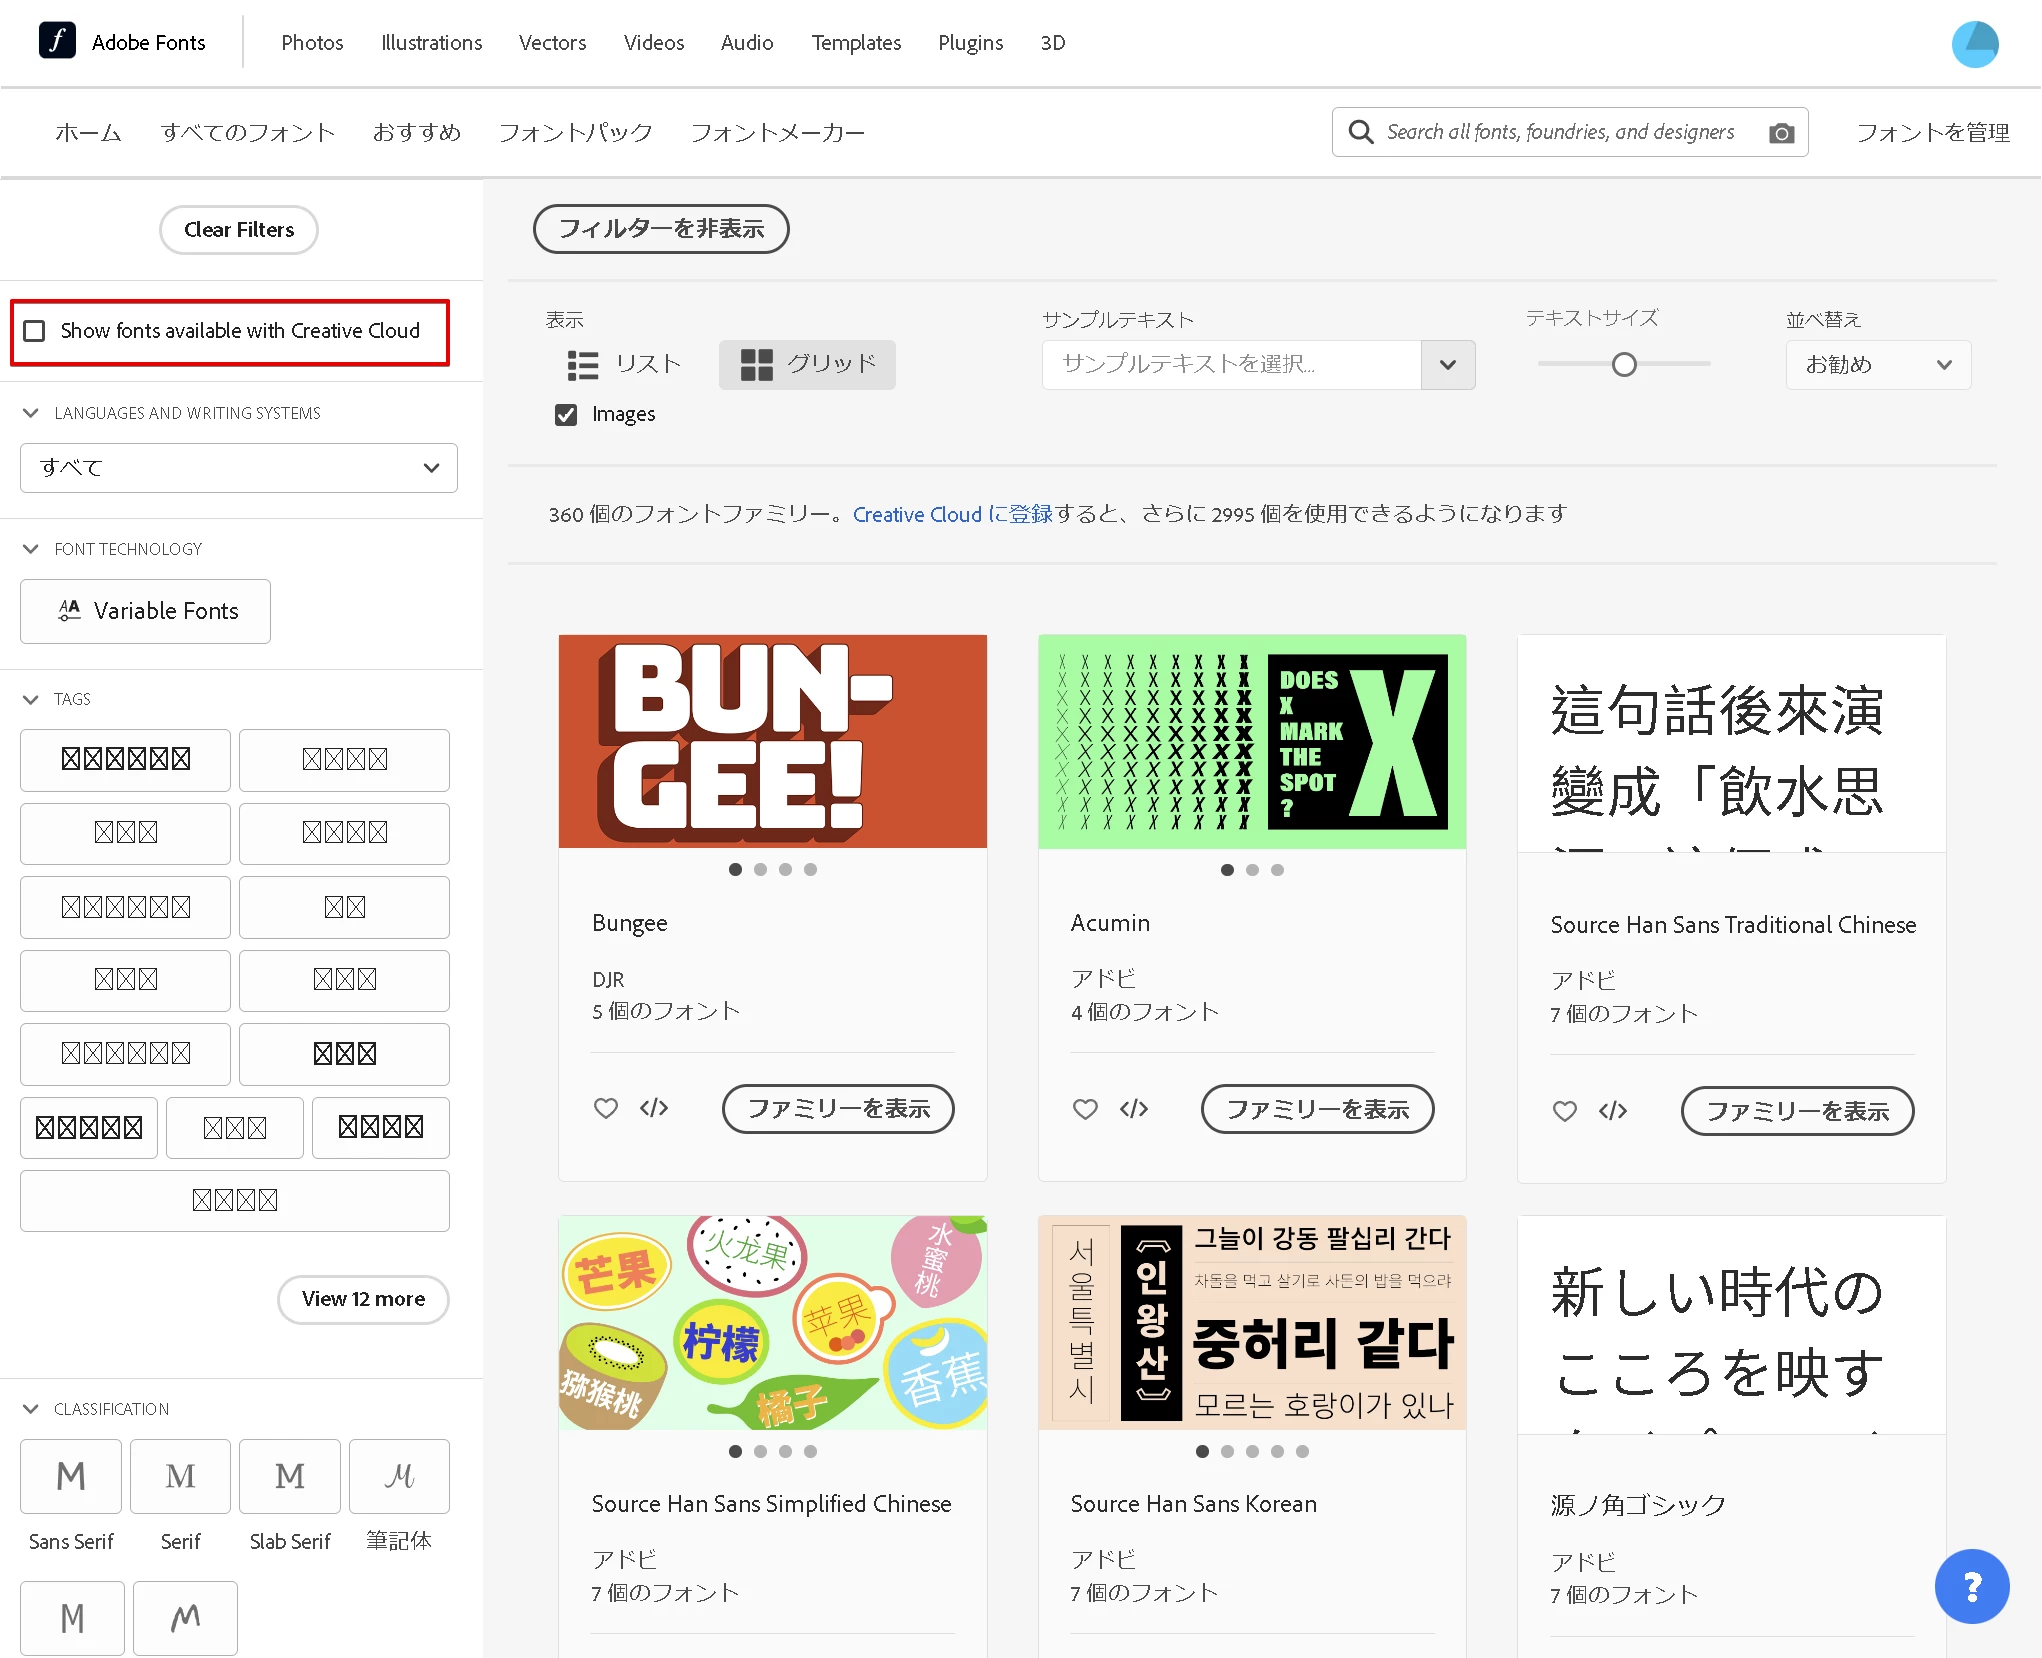Open the すべて language dropdown
This screenshot has width=2042, height=1658.
tap(239, 468)
